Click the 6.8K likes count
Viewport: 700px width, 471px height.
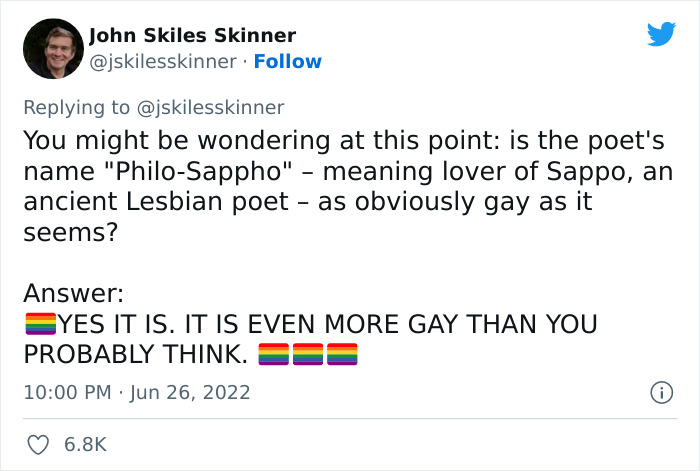[85, 442]
